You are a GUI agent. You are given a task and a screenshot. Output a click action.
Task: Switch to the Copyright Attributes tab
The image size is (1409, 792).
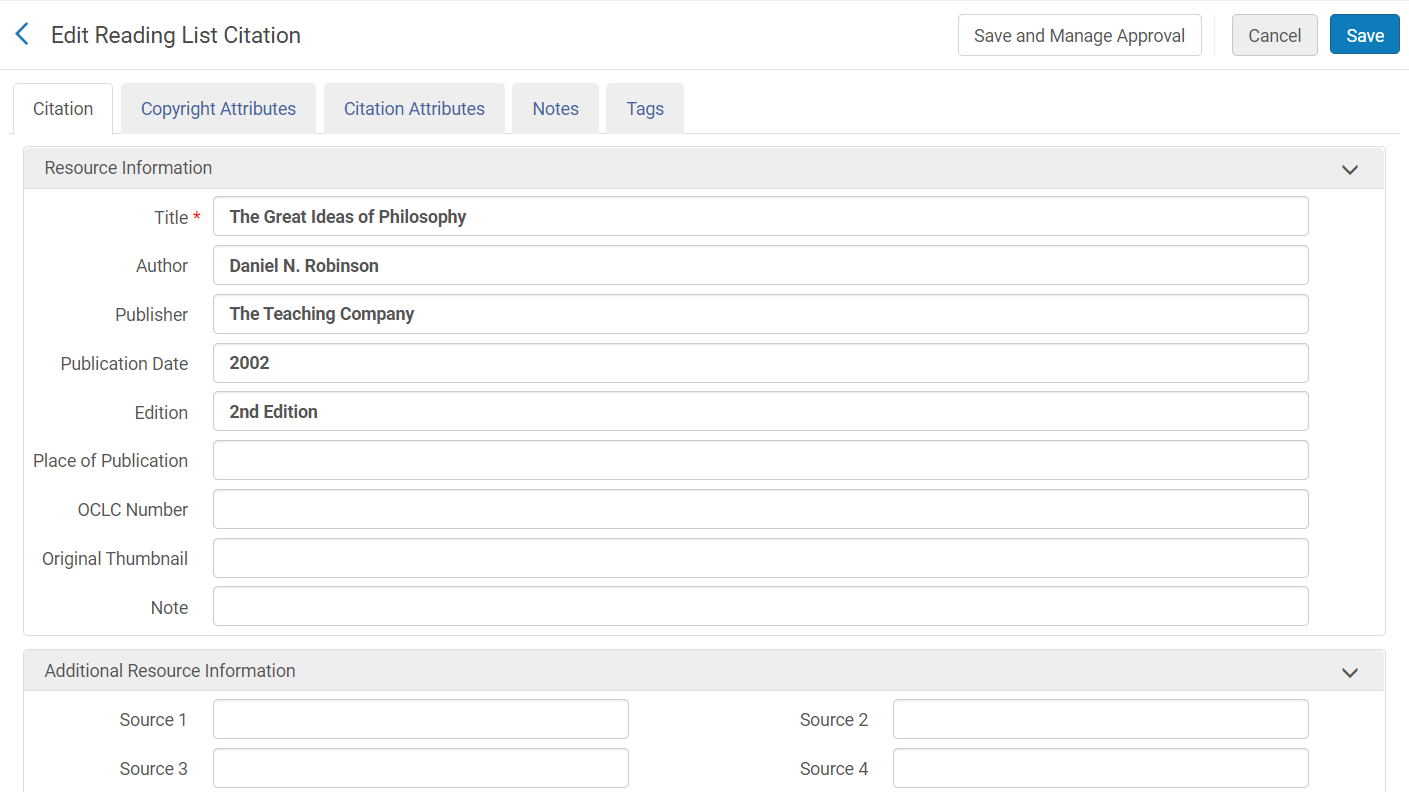tap(218, 109)
